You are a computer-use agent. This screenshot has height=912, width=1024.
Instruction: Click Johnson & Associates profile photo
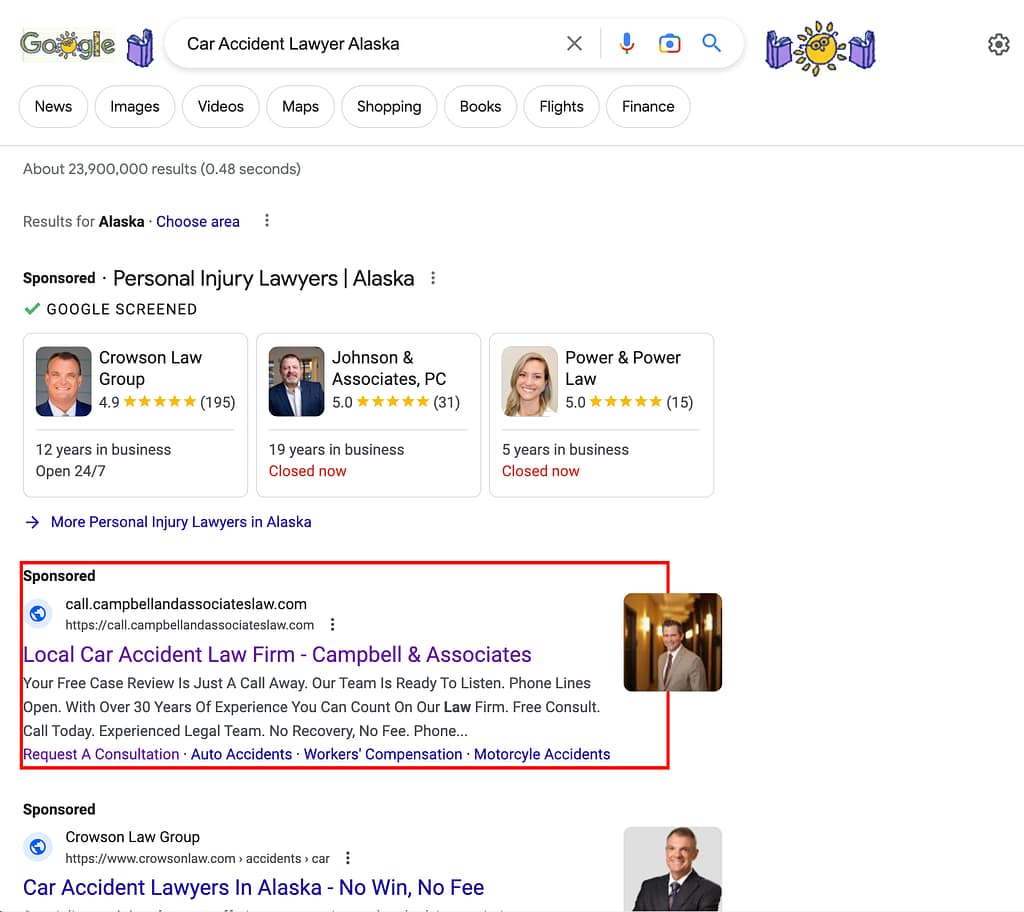[x=296, y=382]
